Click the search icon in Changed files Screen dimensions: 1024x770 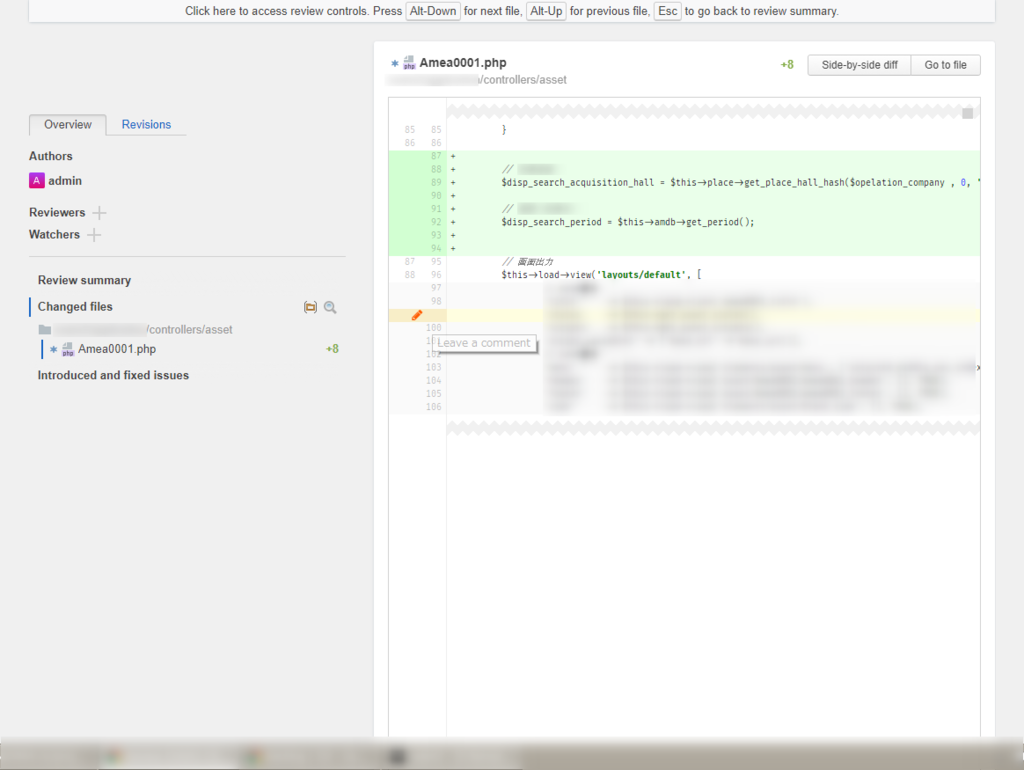pos(330,307)
